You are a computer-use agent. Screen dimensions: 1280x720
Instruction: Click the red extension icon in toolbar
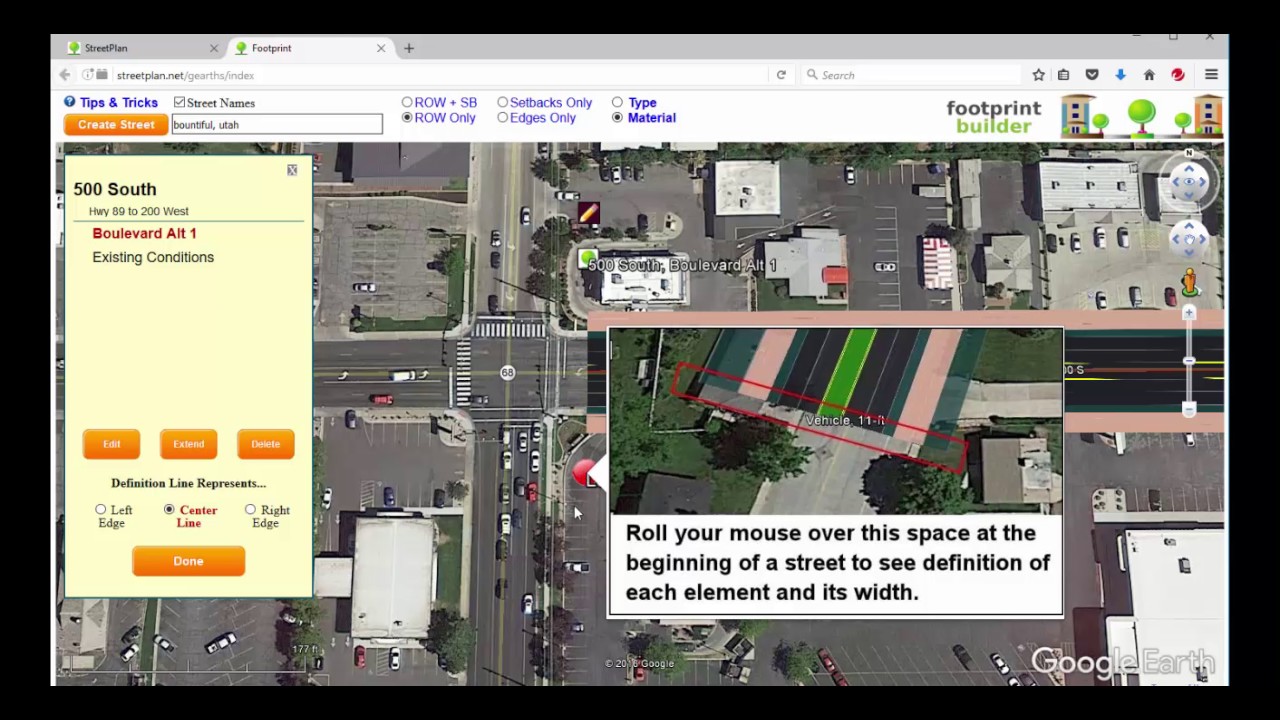tap(1178, 75)
